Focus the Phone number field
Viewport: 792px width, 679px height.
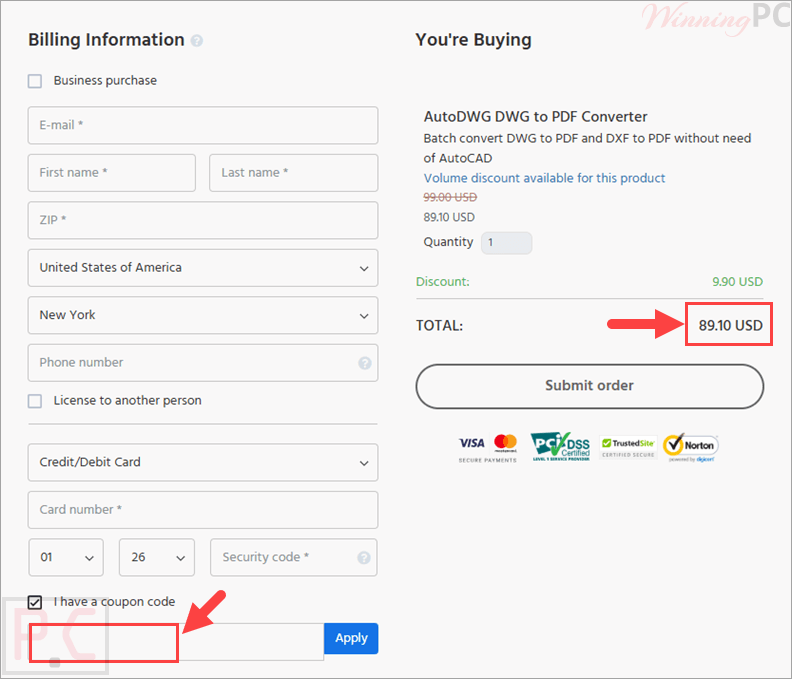pyautogui.click(x=203, y=363)
